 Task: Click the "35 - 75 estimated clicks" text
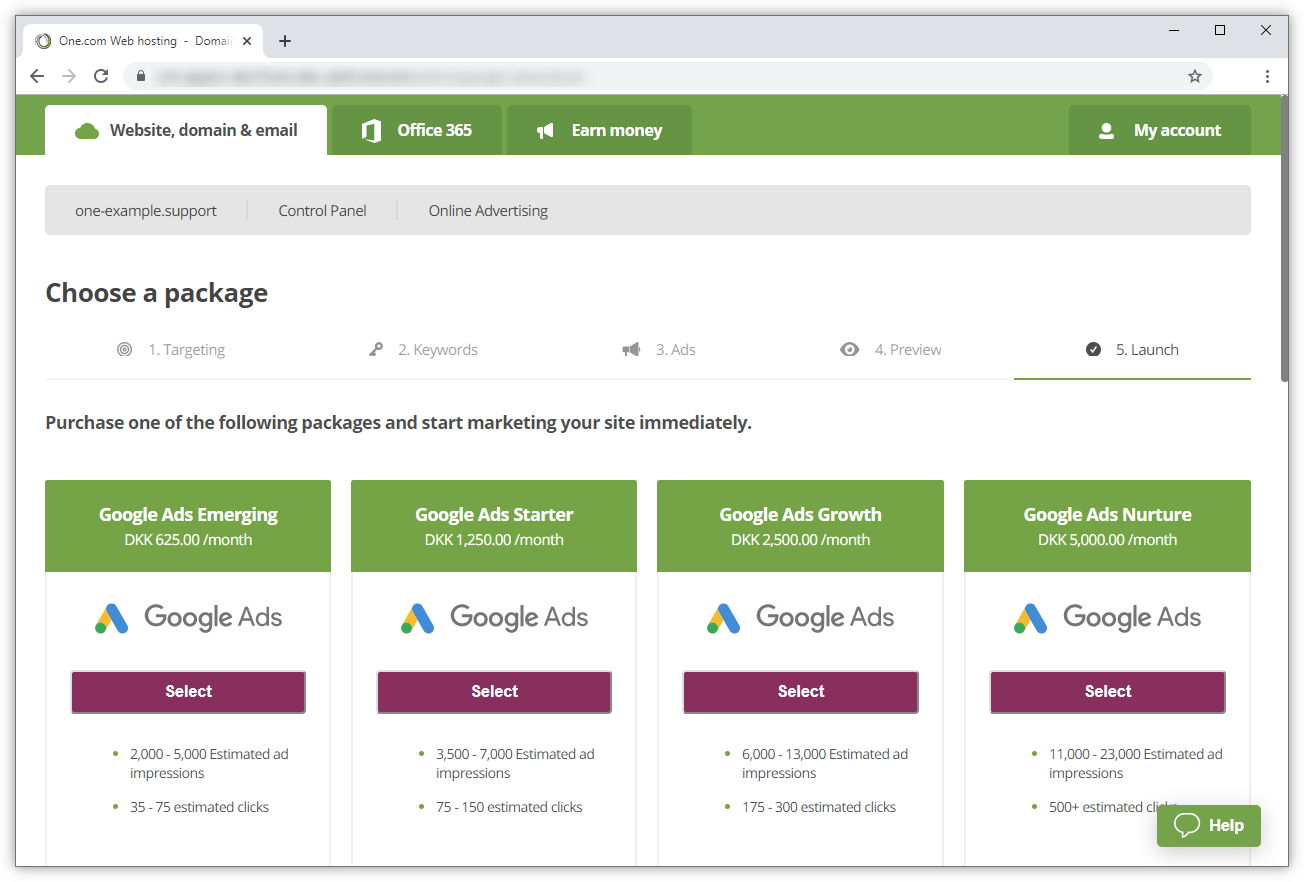tap(199, 807)
